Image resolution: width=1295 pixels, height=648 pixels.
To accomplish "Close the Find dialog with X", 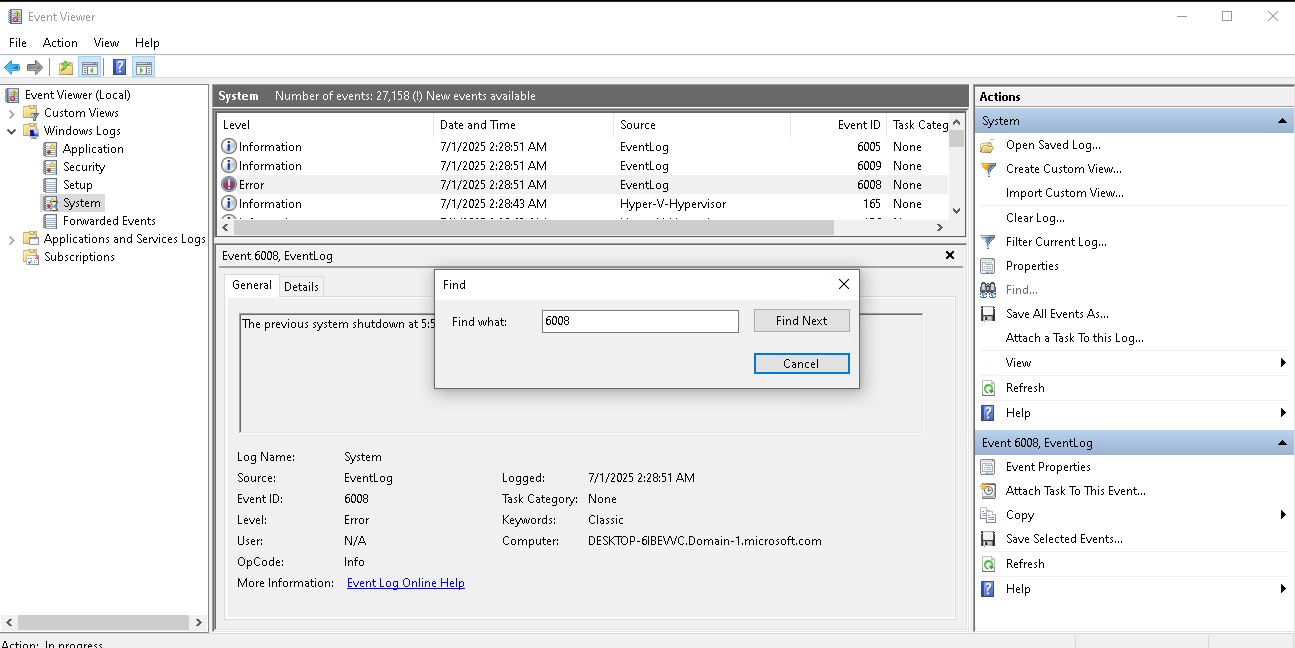I will pos(844,284).
